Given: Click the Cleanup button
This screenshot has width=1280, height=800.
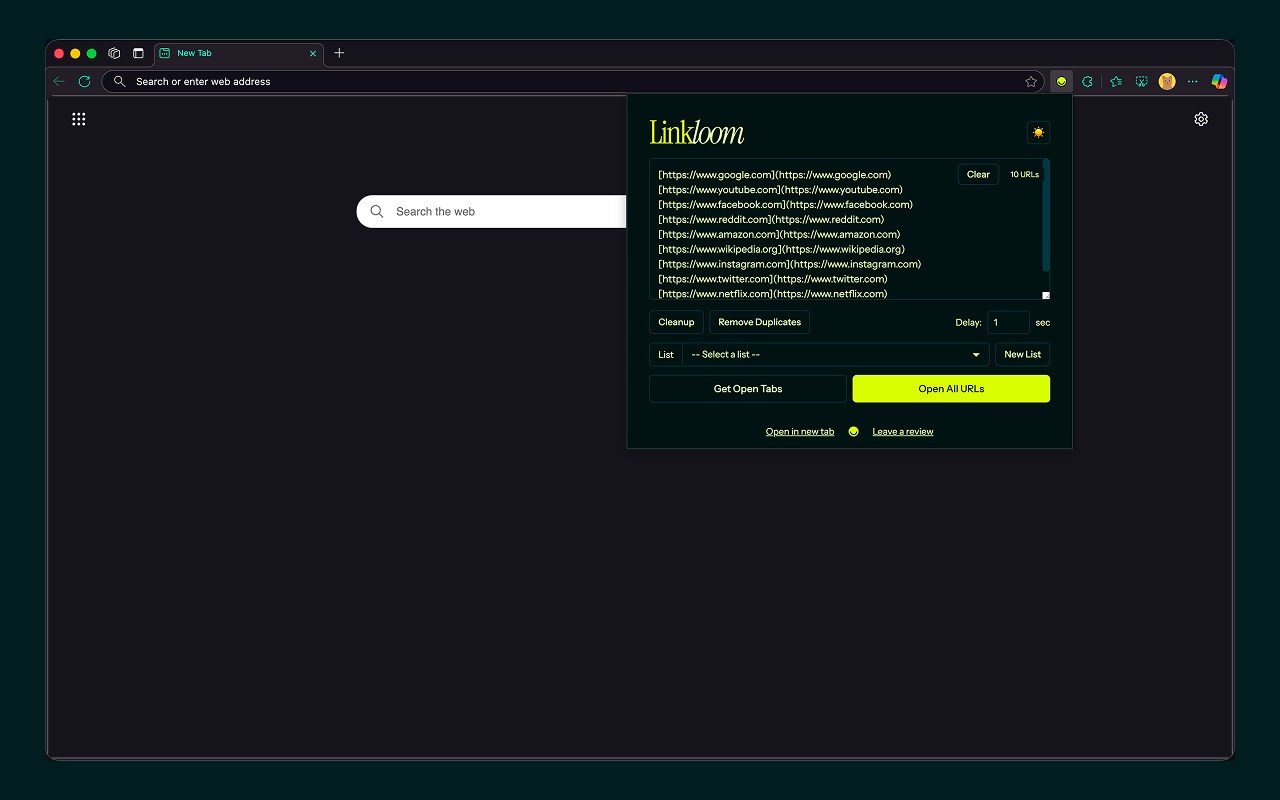Looking at the screenshot, I should 676,322.
